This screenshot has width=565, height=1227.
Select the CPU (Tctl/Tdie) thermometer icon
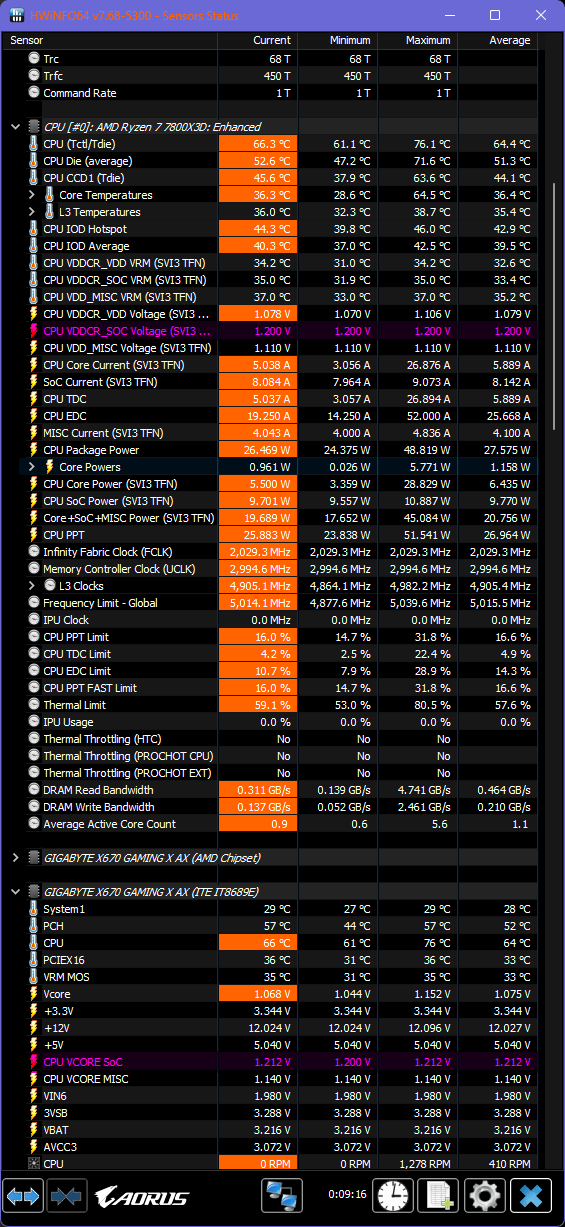(34, 144)
